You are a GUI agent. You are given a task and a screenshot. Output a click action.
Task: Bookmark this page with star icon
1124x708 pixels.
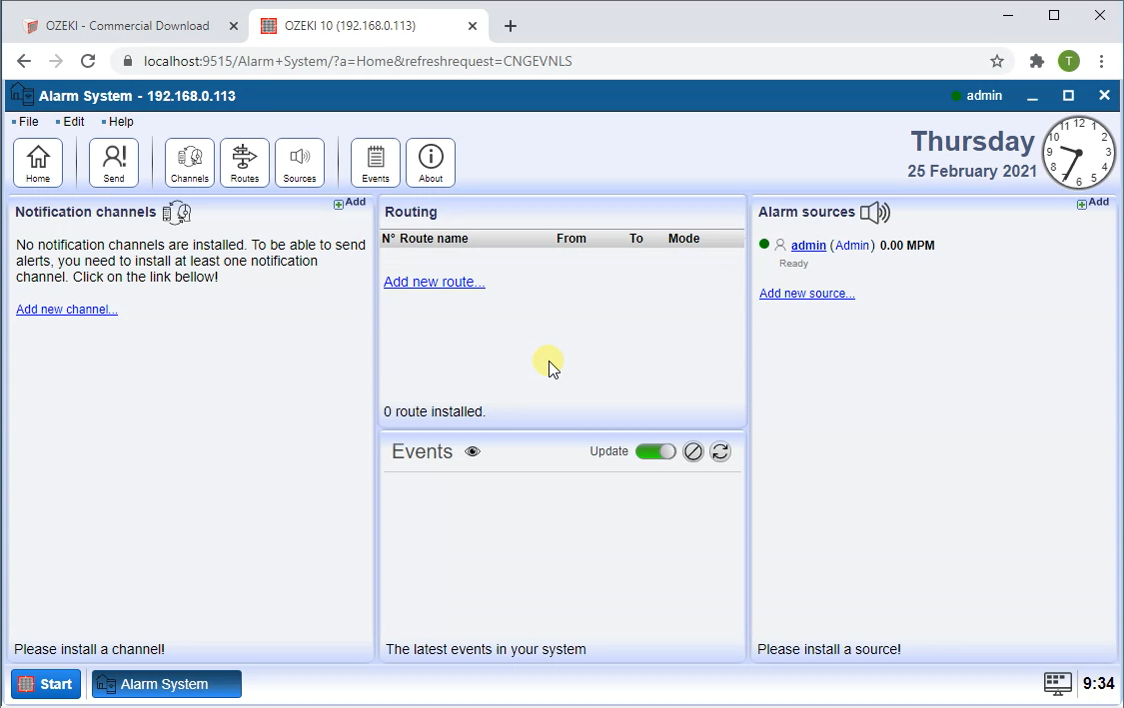[997, 61]
